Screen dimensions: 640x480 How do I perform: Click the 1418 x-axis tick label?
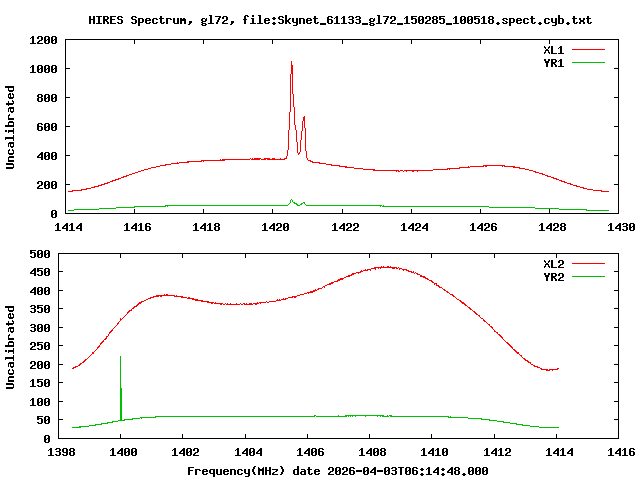tap(206, 227)
